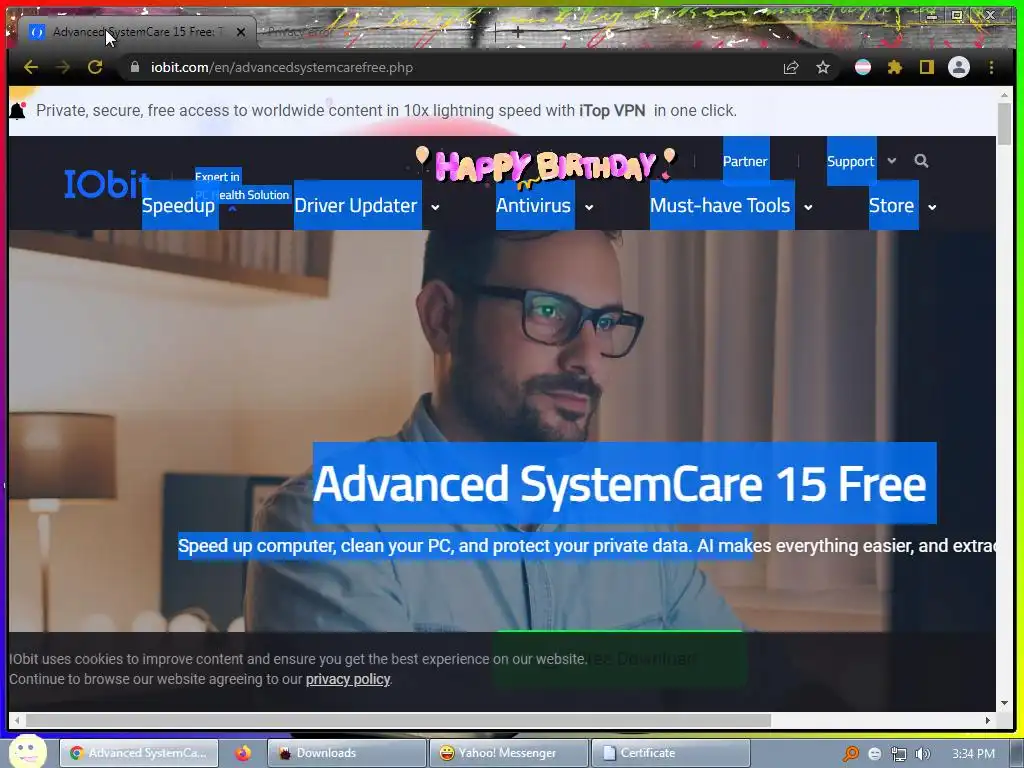The width and height of the screenshot is (1024, 768).
Task: Open the website search magnifier
Action: point(921,161)
